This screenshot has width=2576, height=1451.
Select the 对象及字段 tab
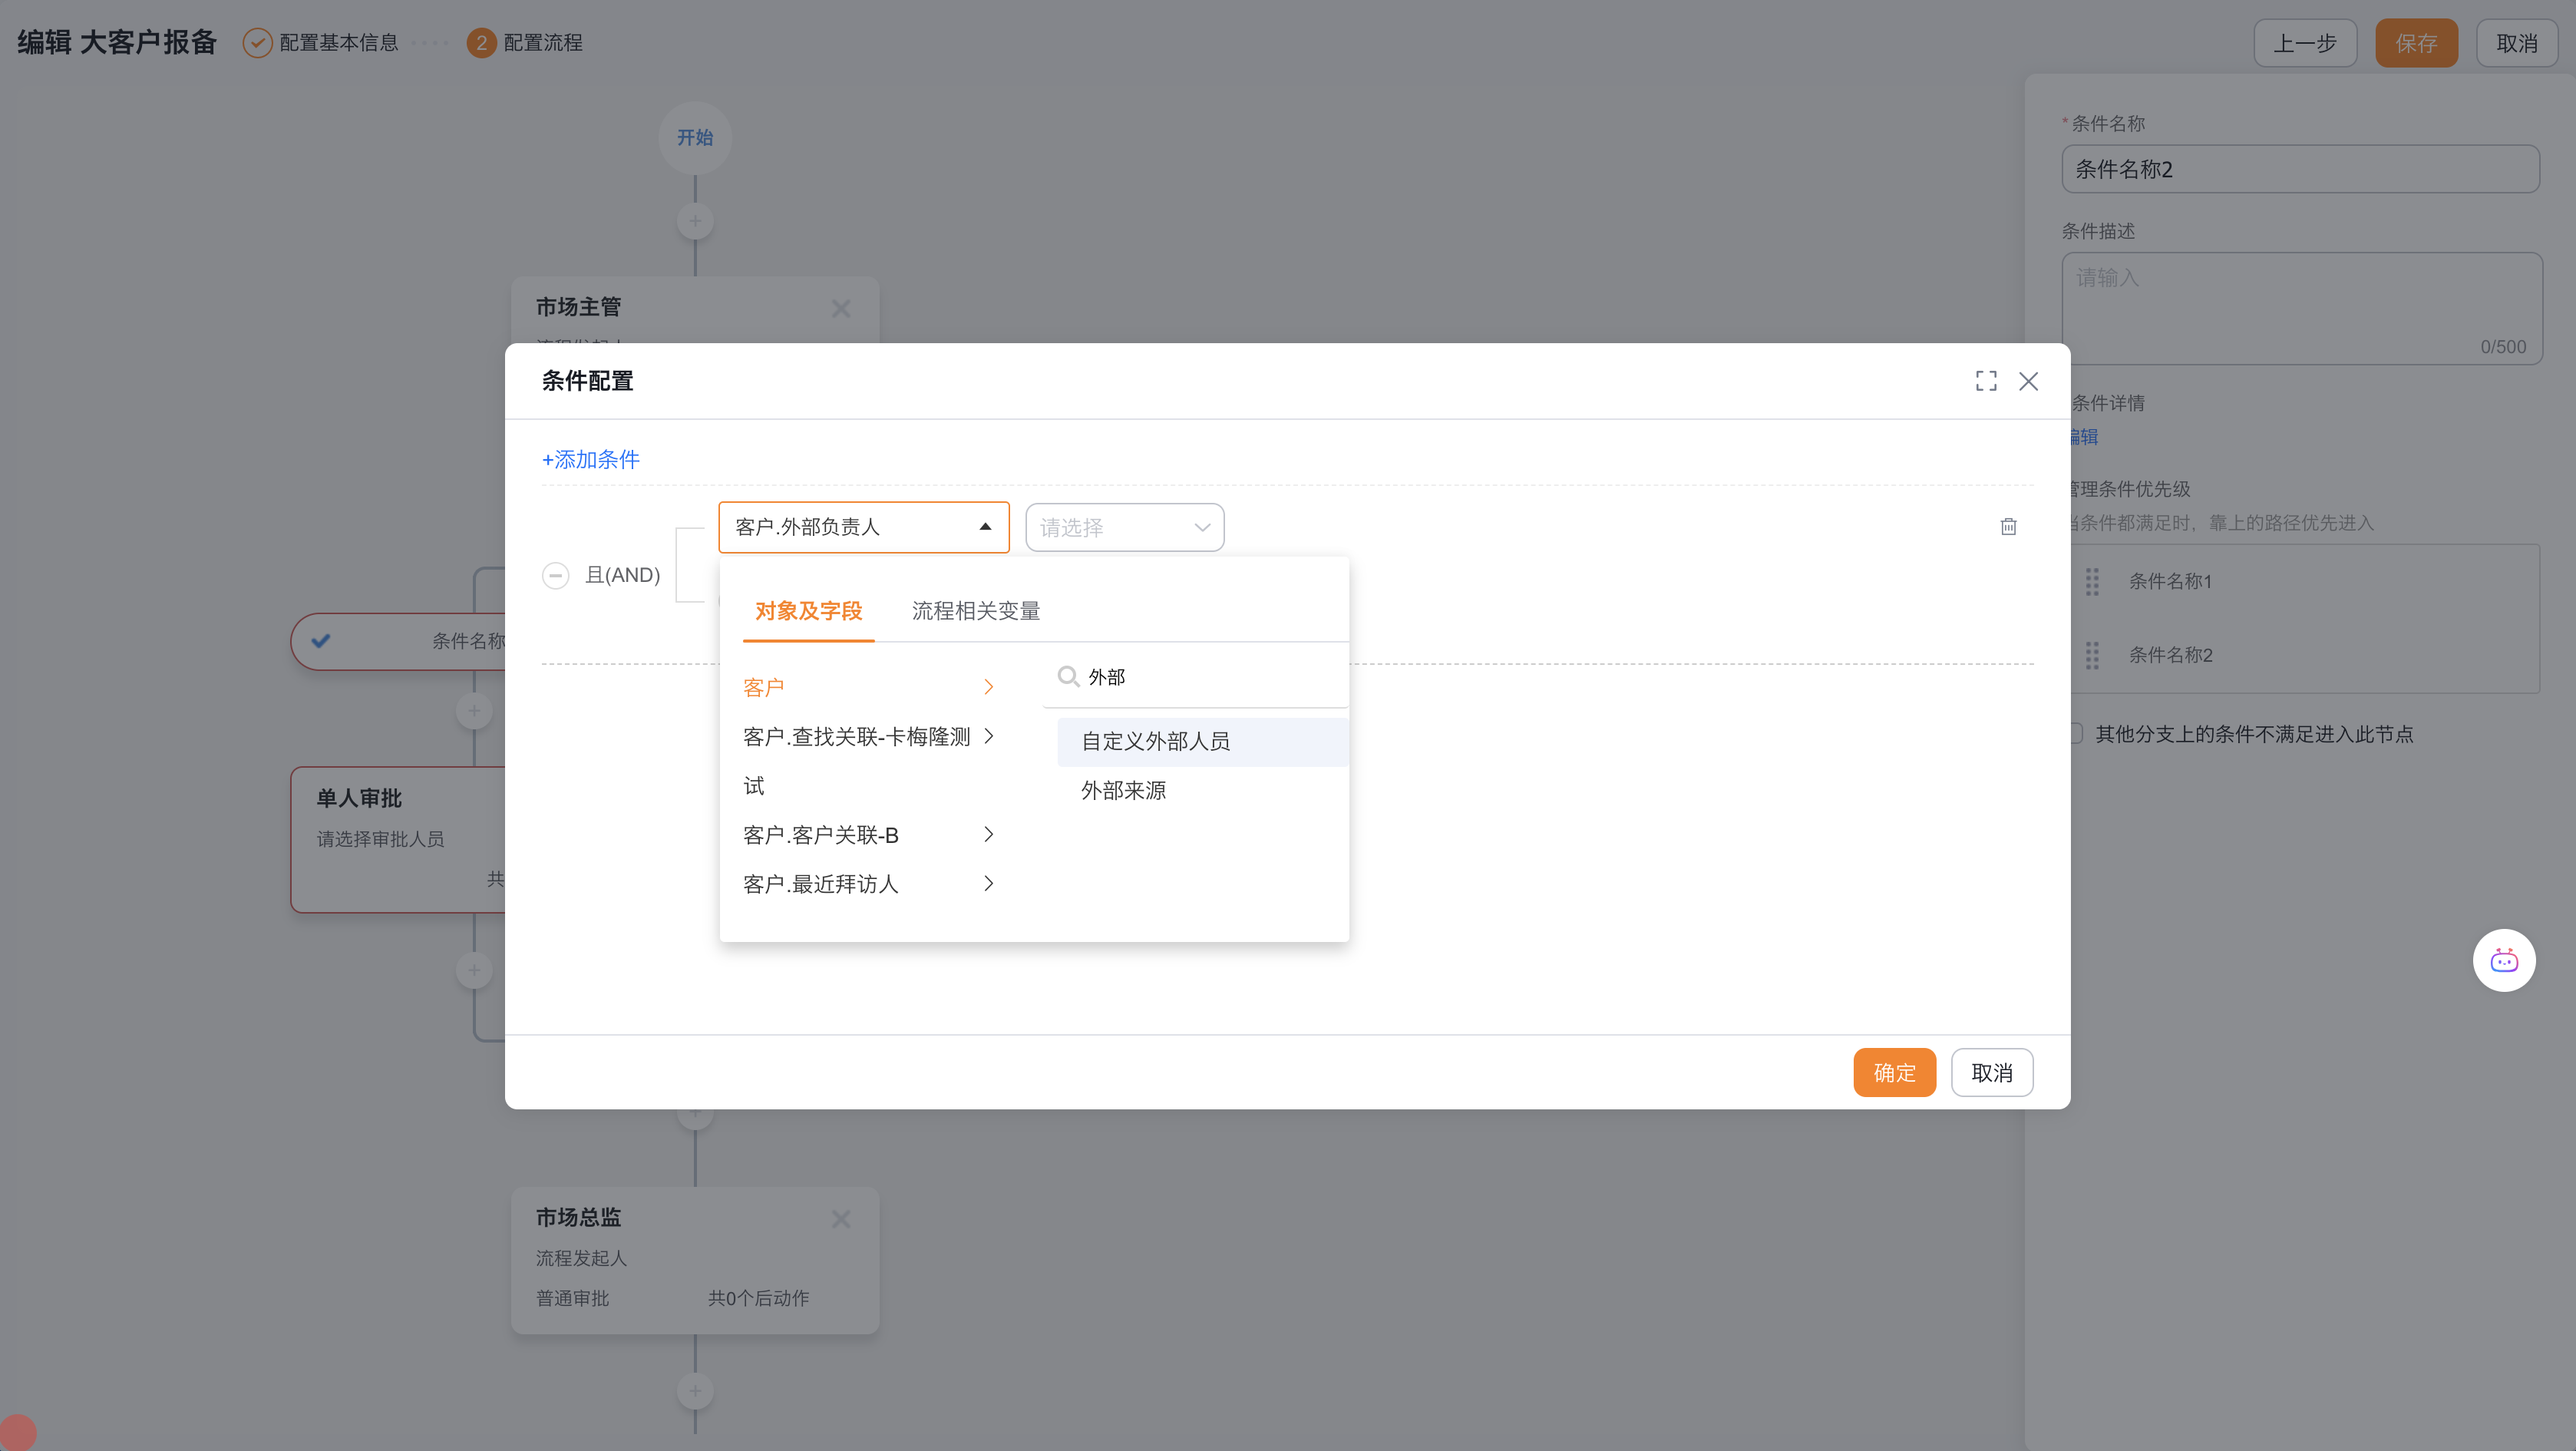808,611
